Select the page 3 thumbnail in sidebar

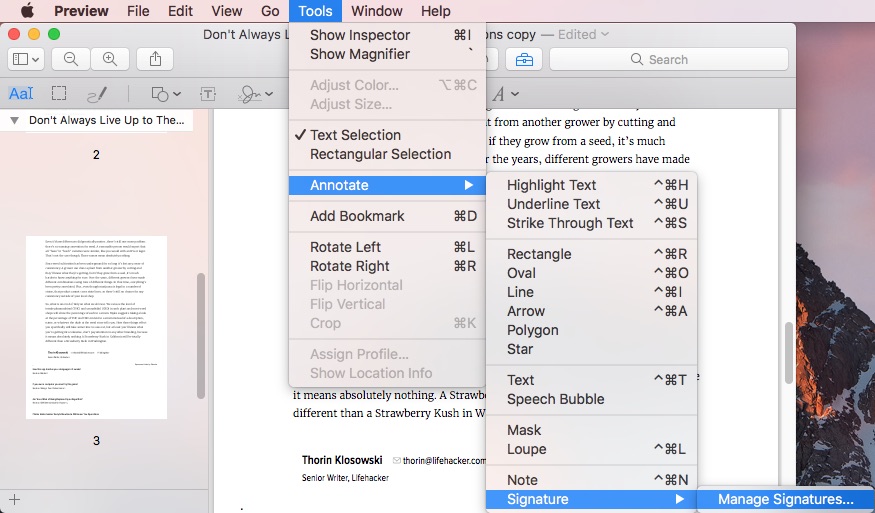96,327
